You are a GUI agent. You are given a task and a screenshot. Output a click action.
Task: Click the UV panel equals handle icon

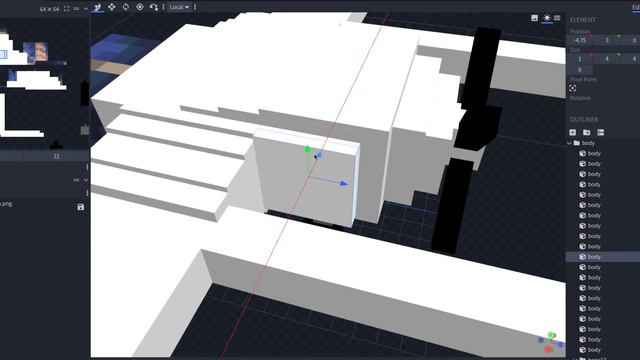click(x=76, y=9)
